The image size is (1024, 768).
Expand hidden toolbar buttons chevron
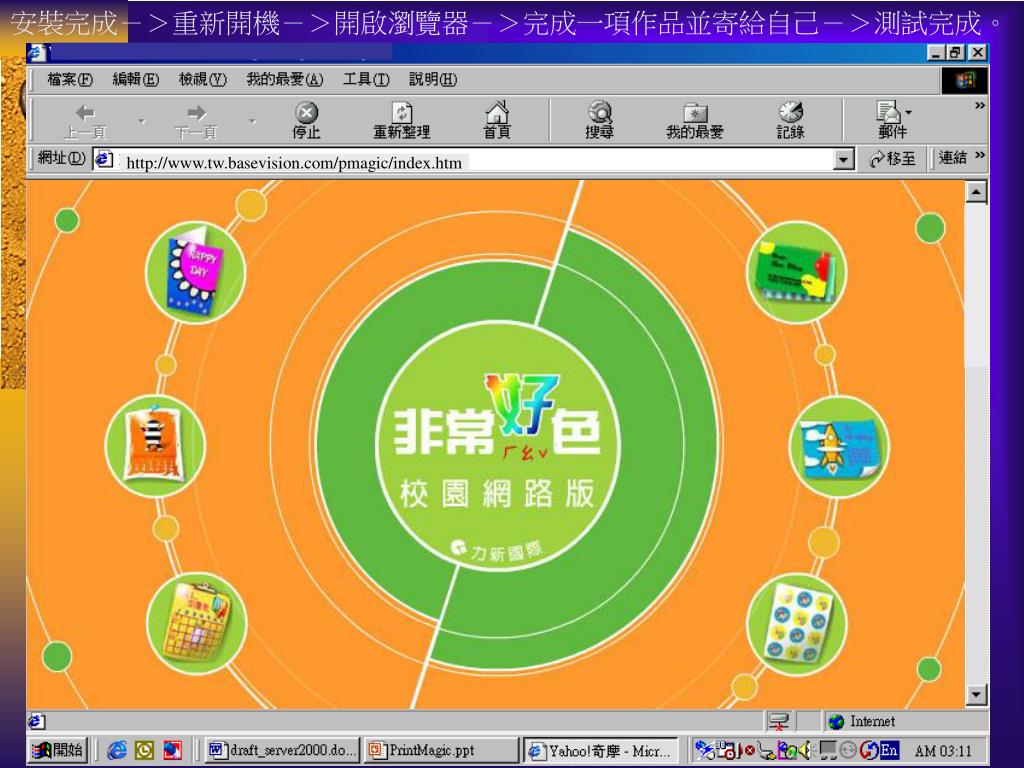(x=980, y=105)
